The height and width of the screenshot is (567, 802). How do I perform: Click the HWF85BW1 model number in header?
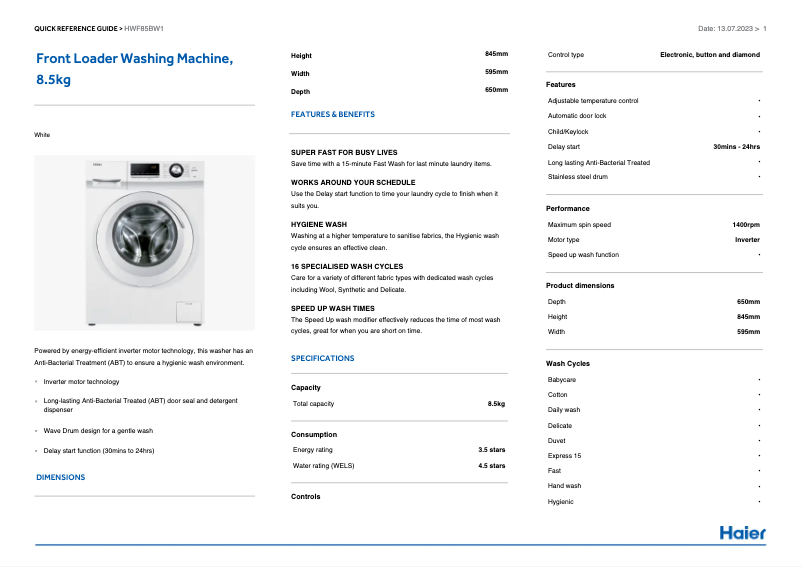(144, 29)
